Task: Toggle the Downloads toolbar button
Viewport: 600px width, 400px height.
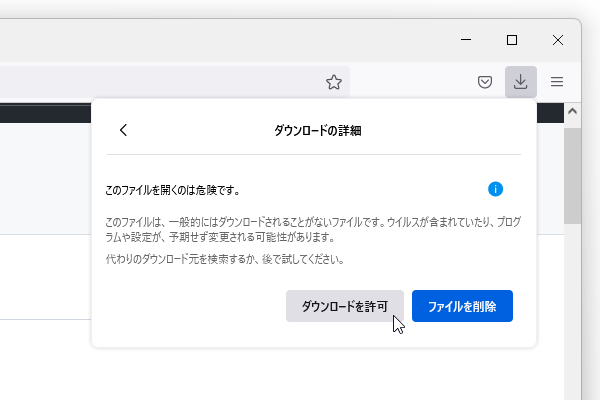Action: [x=520, y=82]
